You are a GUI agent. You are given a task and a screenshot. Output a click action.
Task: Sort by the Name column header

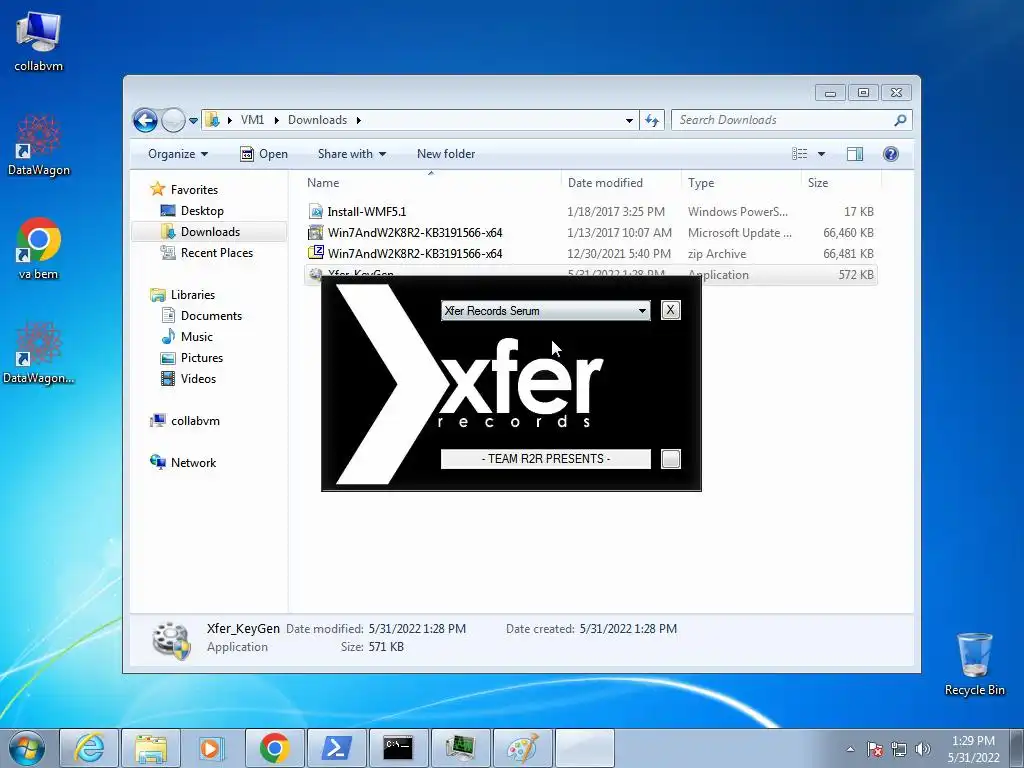pos(431,183)
